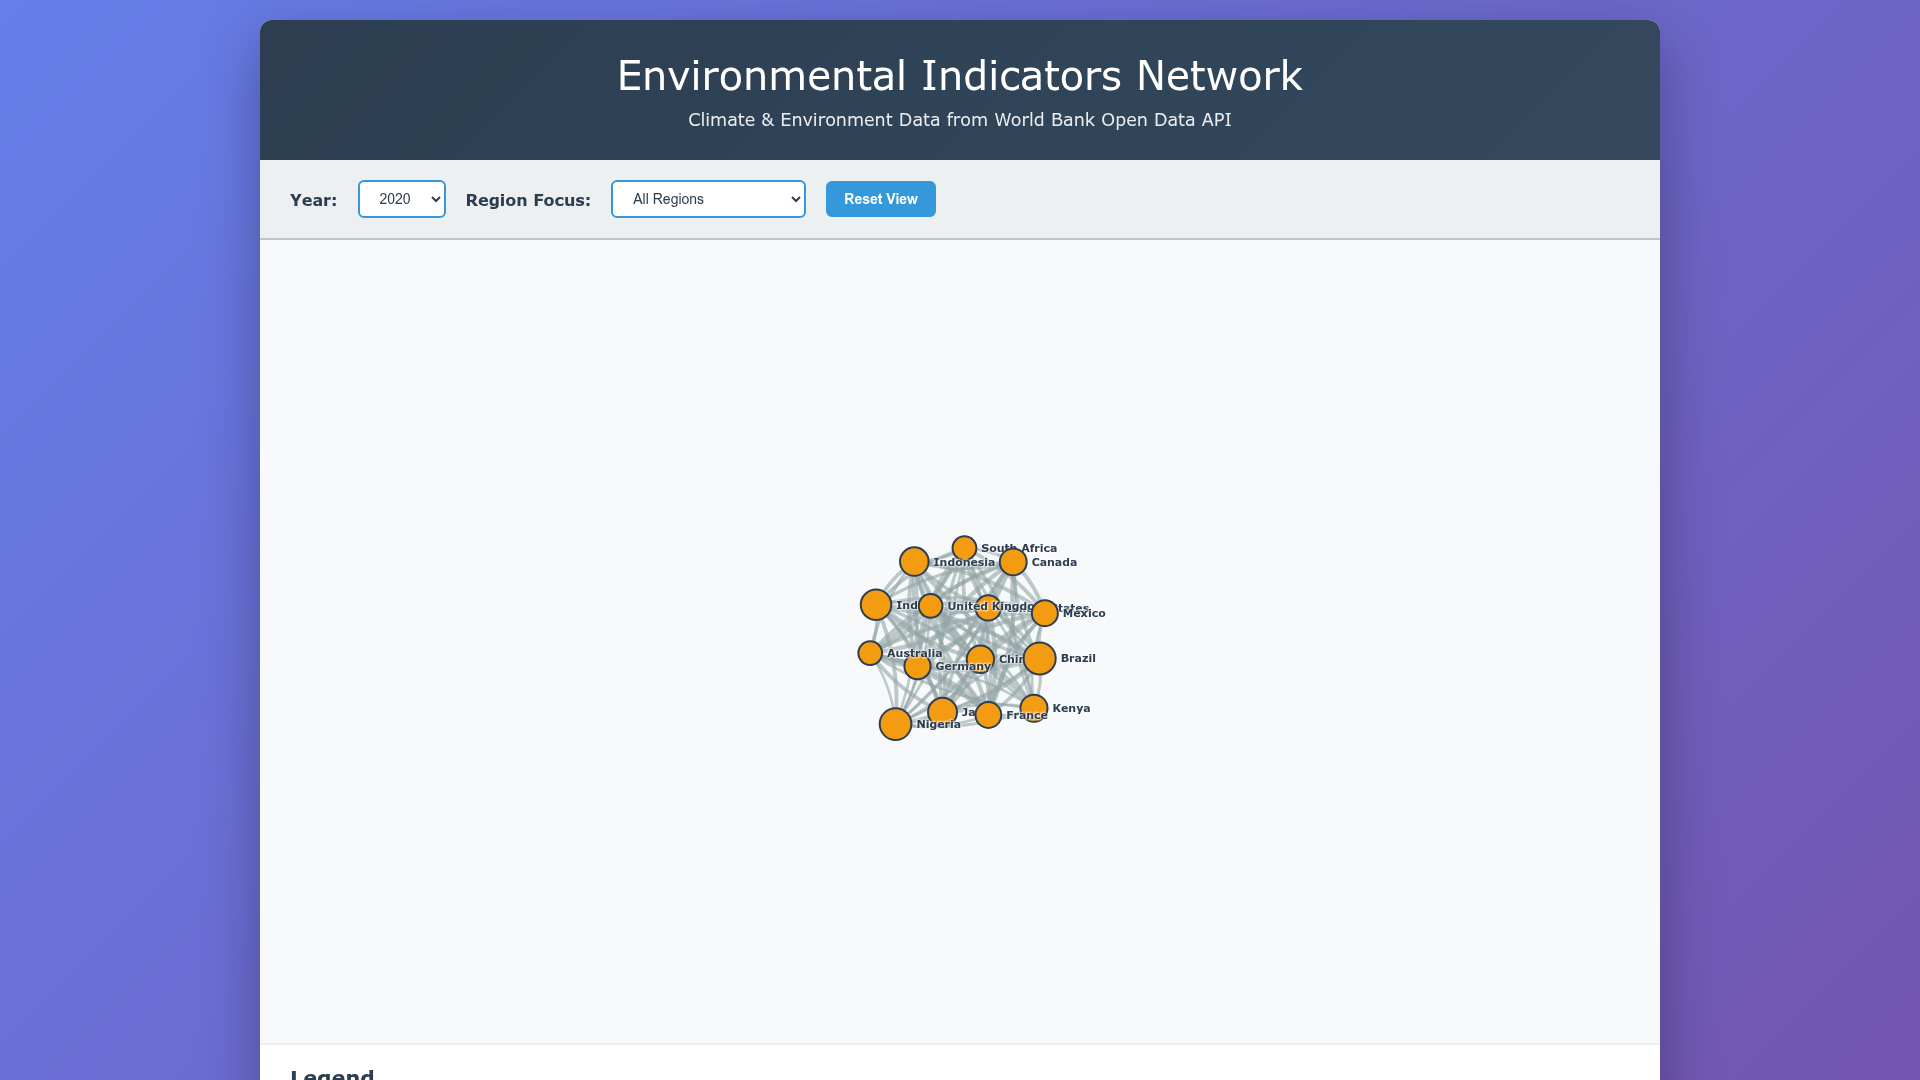Click the France node circle
This screenshot has width=1920, height=1080.
pos(988,715)
